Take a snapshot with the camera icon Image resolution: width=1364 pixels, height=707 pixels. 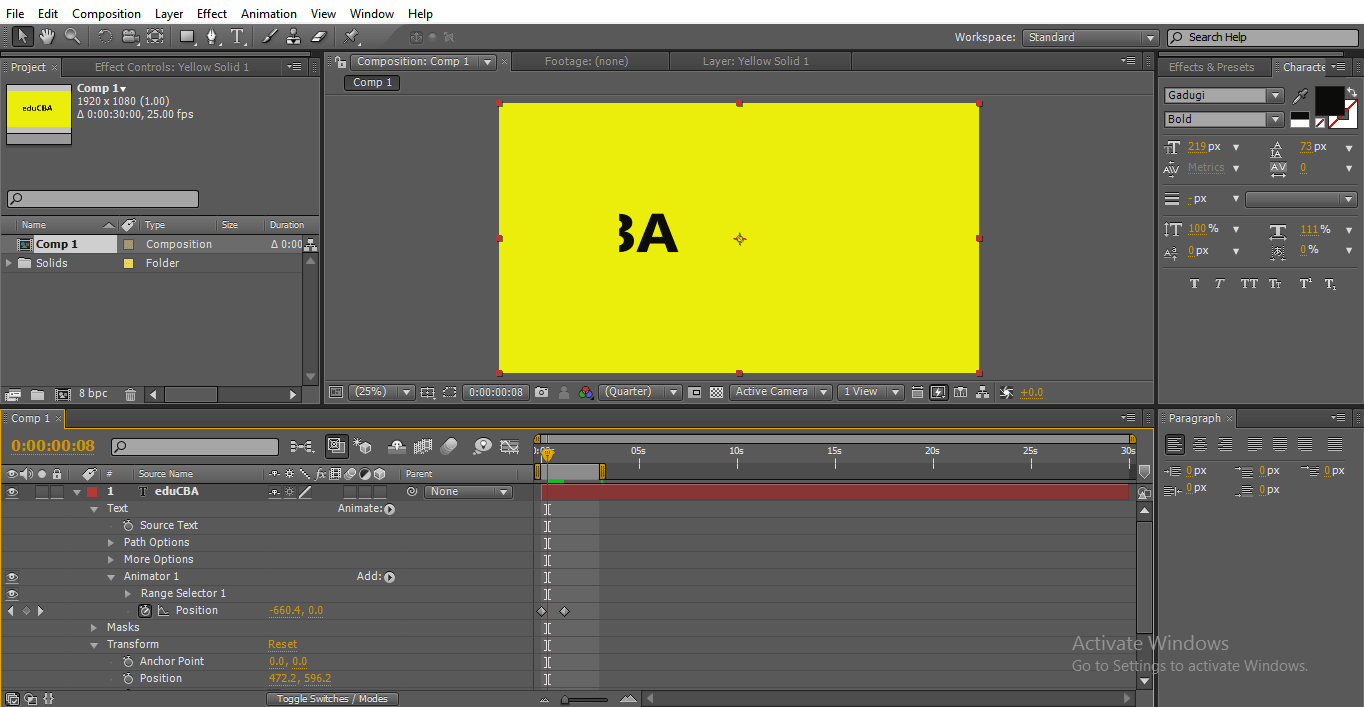click(541, 392)
